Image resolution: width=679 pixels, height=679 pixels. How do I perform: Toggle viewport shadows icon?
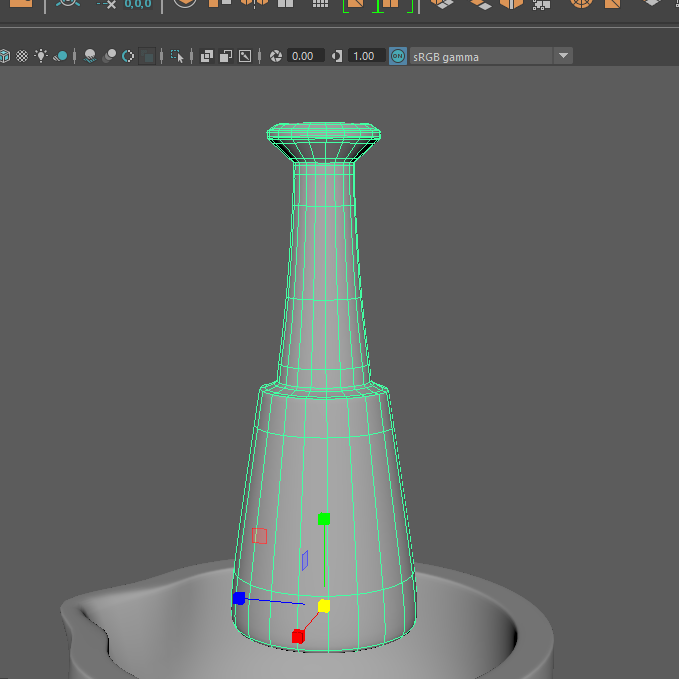point(60,56)
